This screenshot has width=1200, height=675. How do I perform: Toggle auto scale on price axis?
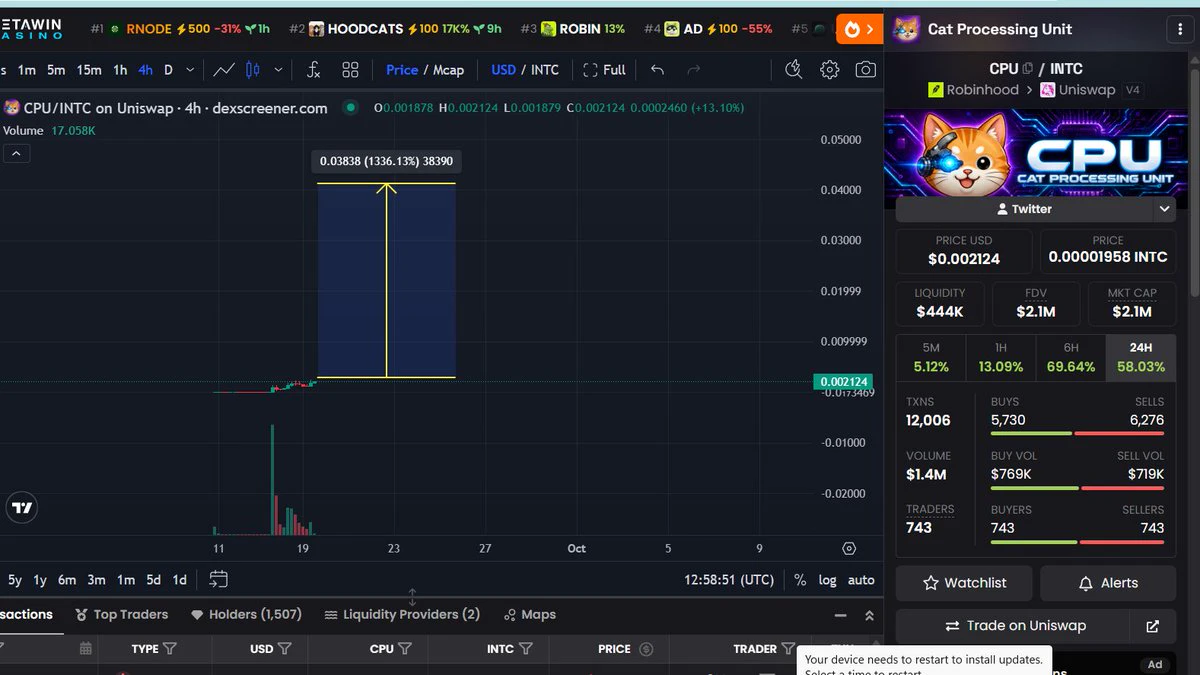[x=861, y=580]
